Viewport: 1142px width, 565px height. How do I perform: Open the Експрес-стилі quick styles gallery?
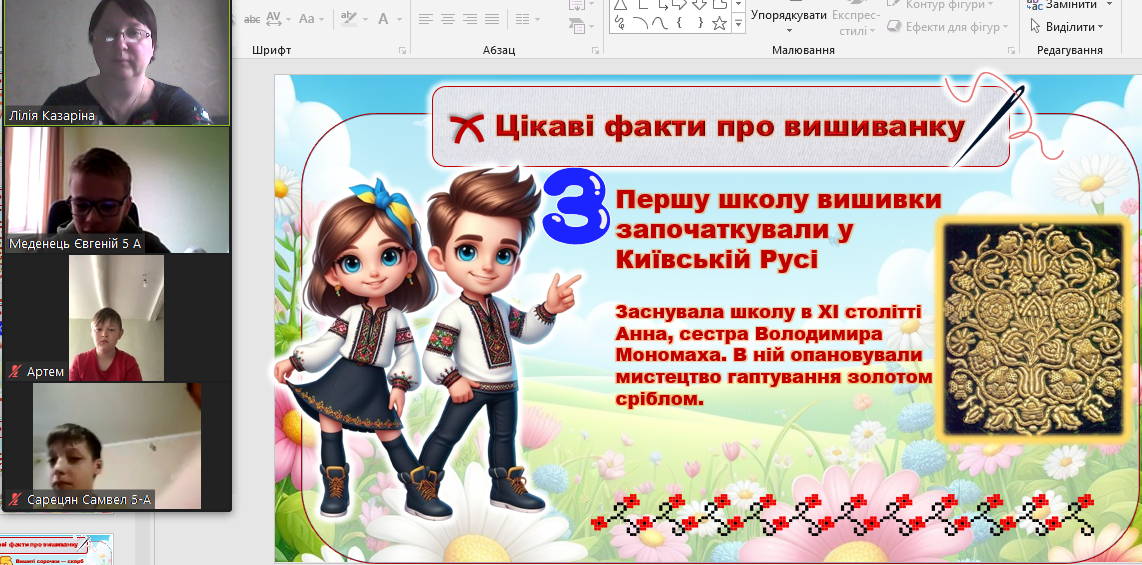pos(855,20)
